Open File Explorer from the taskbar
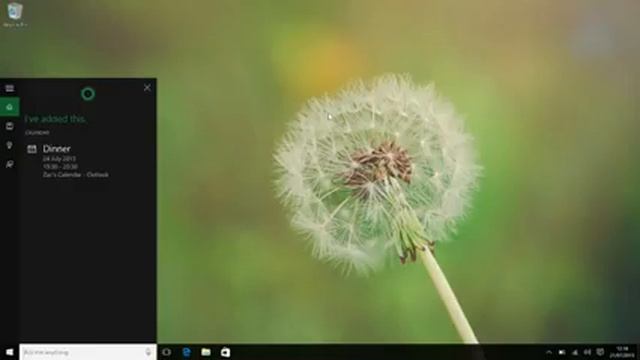This screenshot has height=360, width=640. (x=206, y=352)
